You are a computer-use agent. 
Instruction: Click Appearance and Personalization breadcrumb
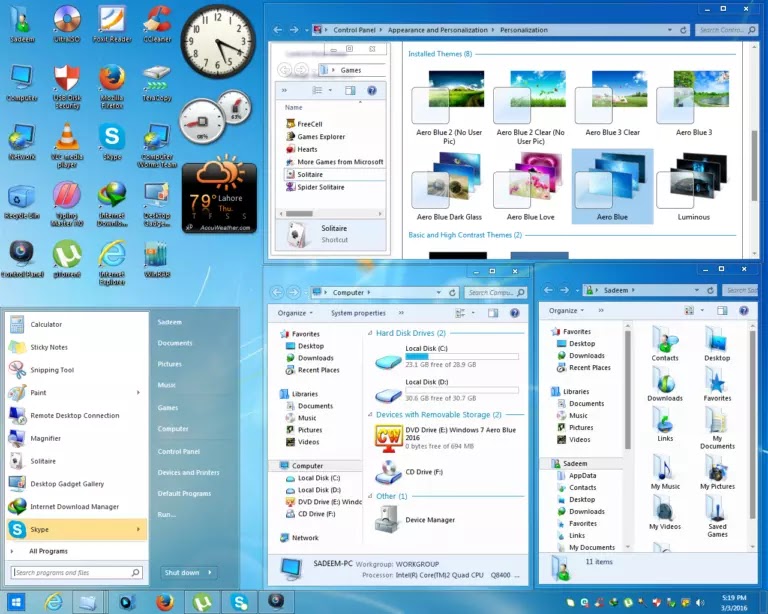437,30
